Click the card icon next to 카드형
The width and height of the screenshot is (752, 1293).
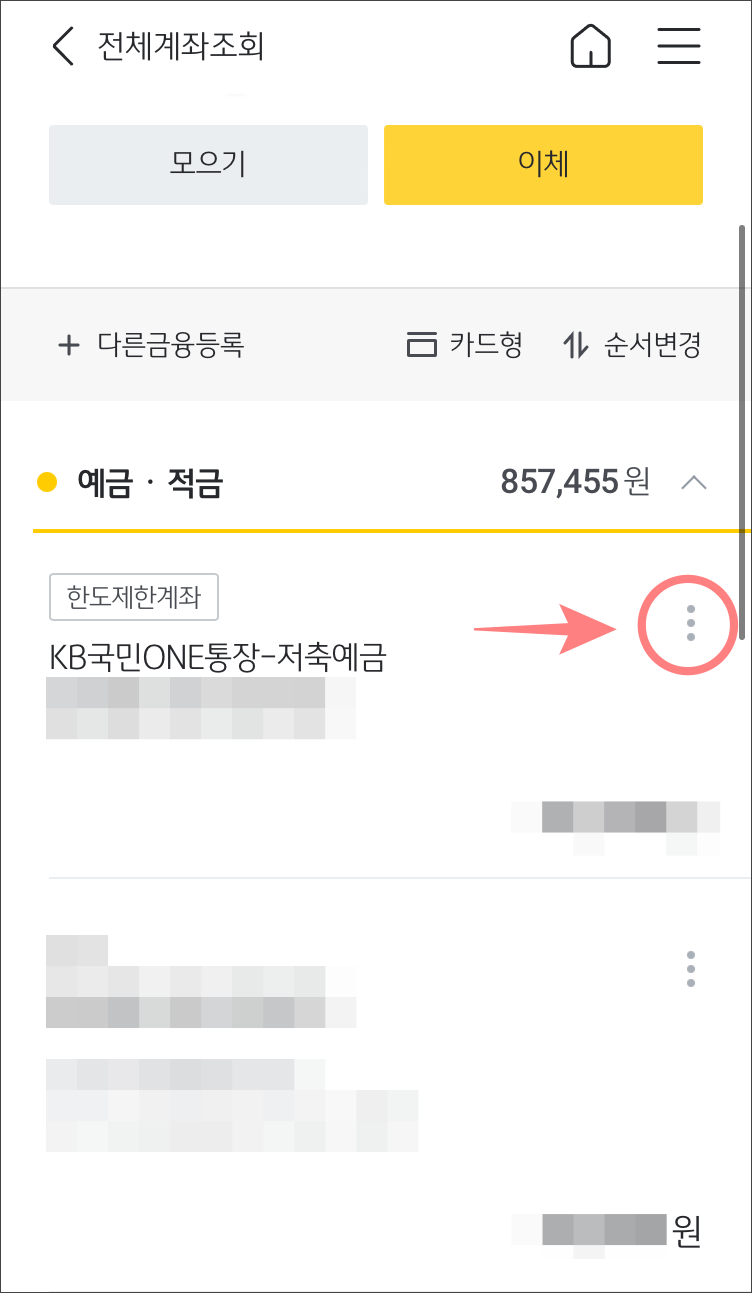coord(422,346)
